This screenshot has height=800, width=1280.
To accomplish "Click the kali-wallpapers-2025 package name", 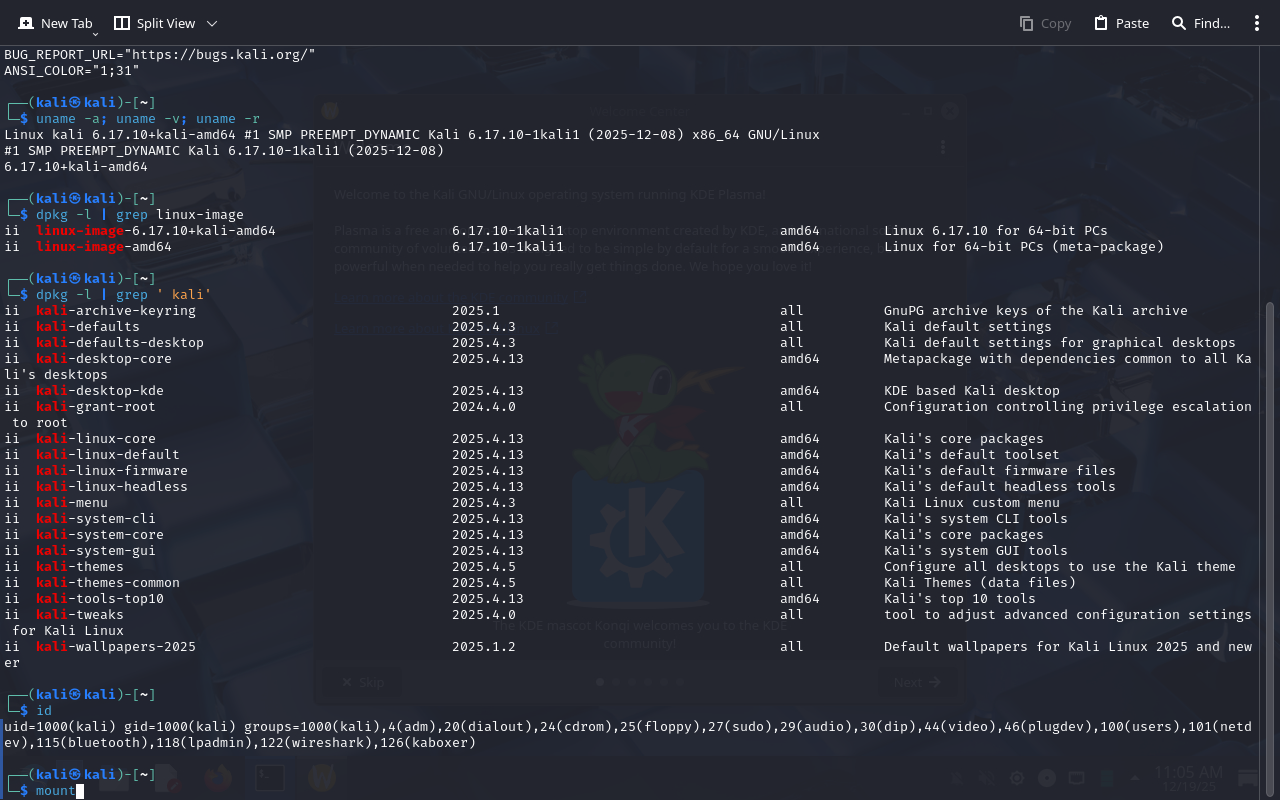I will click(x=116, y=647).
